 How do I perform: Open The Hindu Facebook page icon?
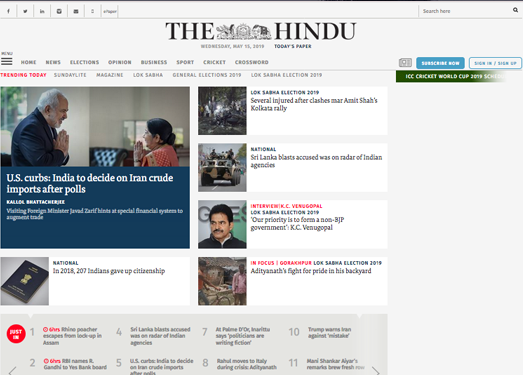tap(8, 11)
